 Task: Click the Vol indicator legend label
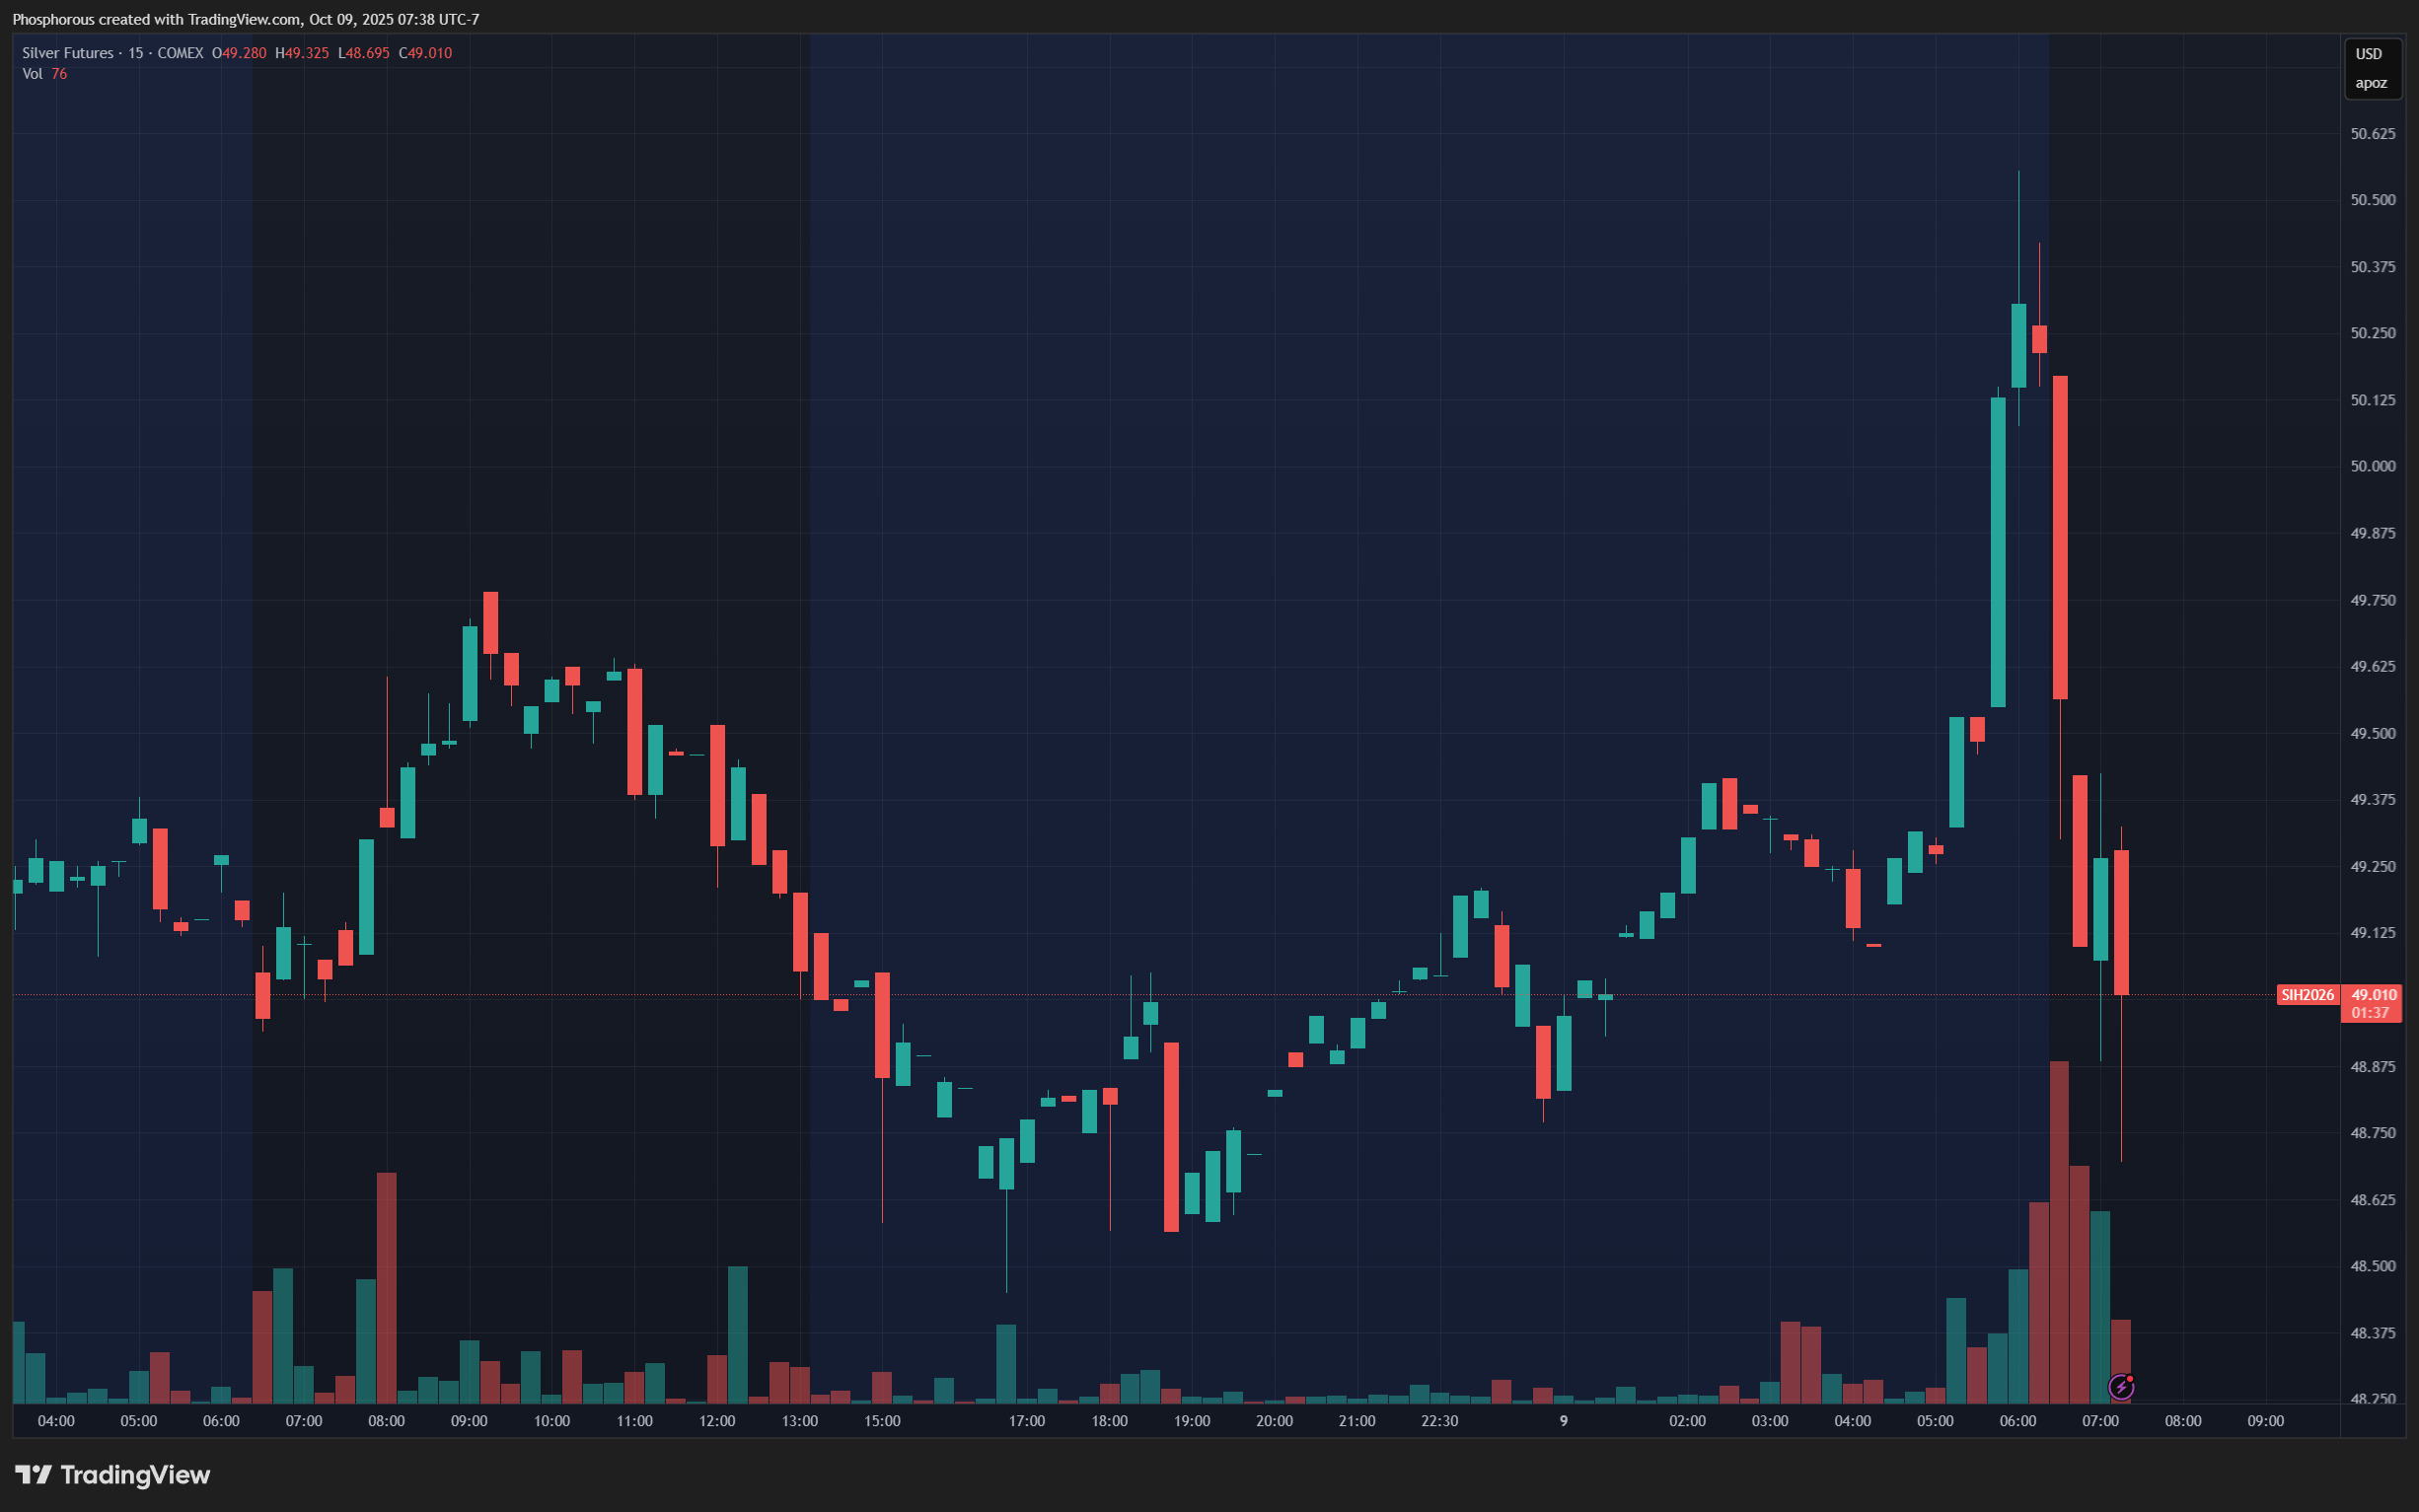point(32,74)
